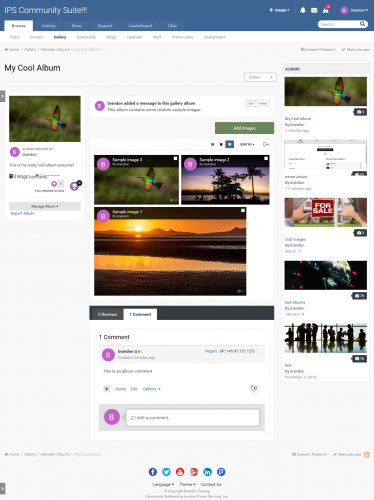
Task: Open the 0 Reviews tab
Action: (107, 314)
